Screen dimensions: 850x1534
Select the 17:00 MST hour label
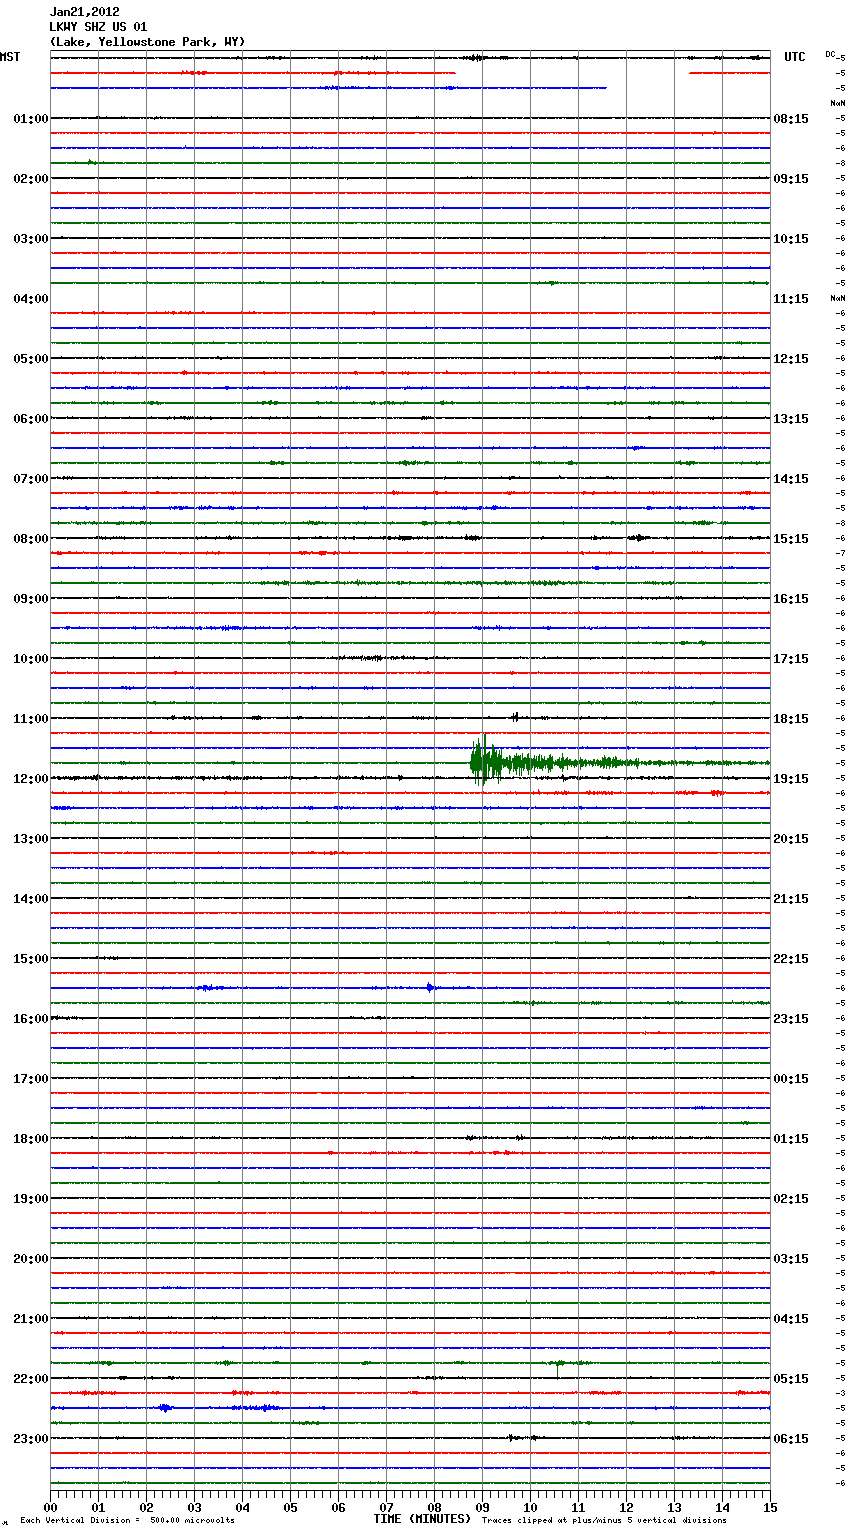click(30, 1079)
